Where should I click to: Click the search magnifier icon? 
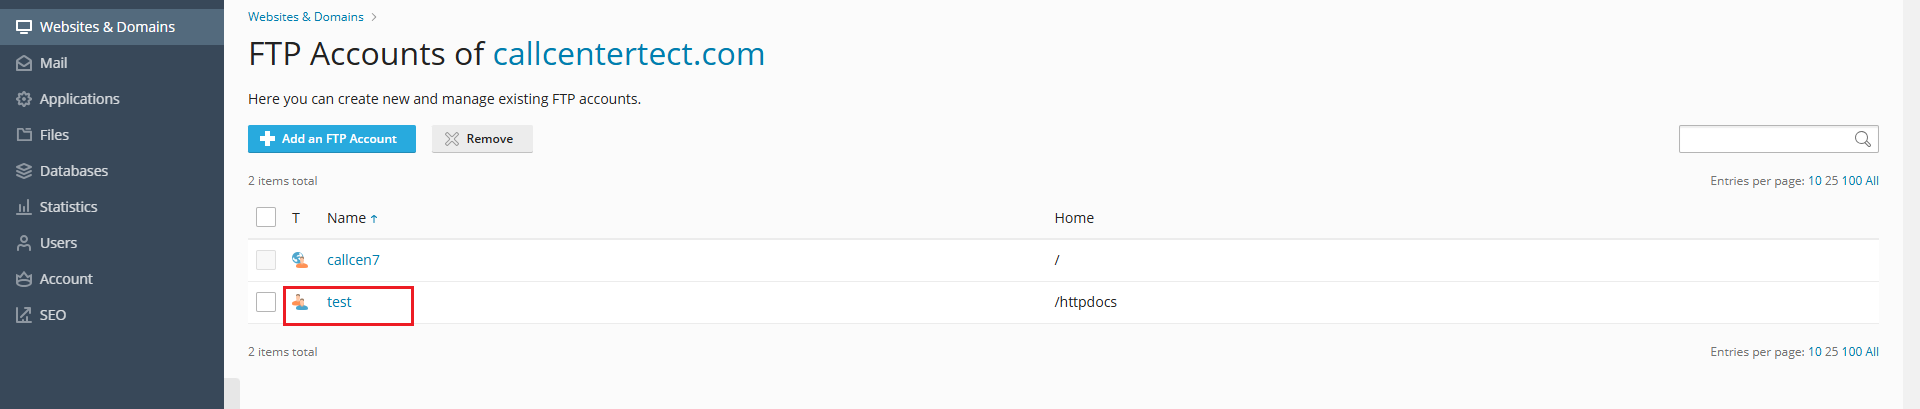point(1862,139)
